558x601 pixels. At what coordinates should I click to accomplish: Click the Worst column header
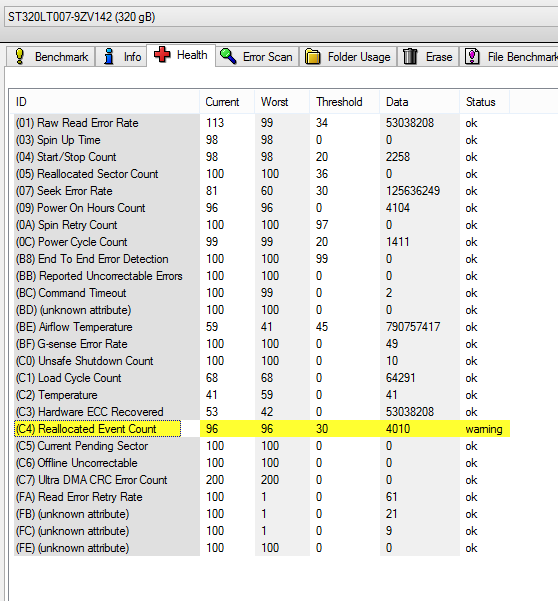[282, 102]
